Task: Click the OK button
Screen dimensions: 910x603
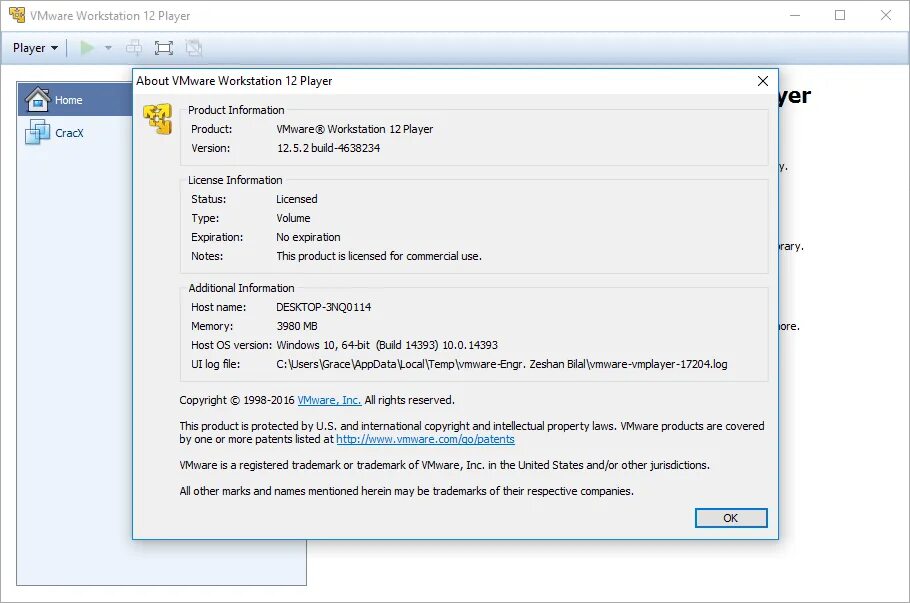Action: pyautogui.click(x=731, y=518)
